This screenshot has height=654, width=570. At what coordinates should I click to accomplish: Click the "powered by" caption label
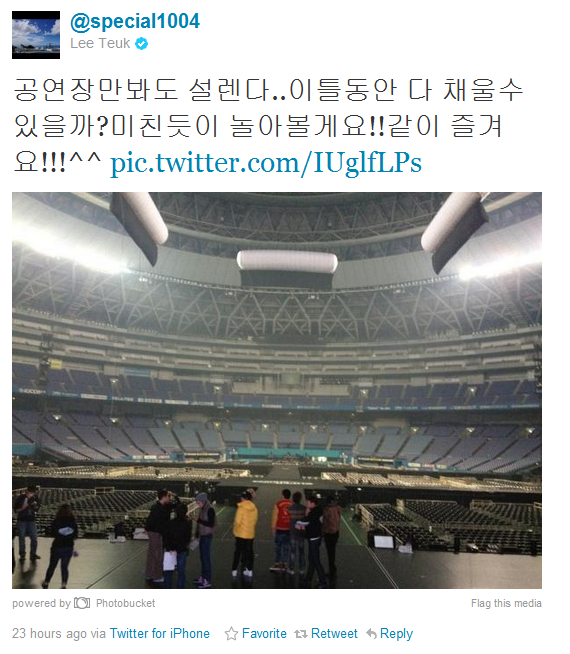click(41, 603)
